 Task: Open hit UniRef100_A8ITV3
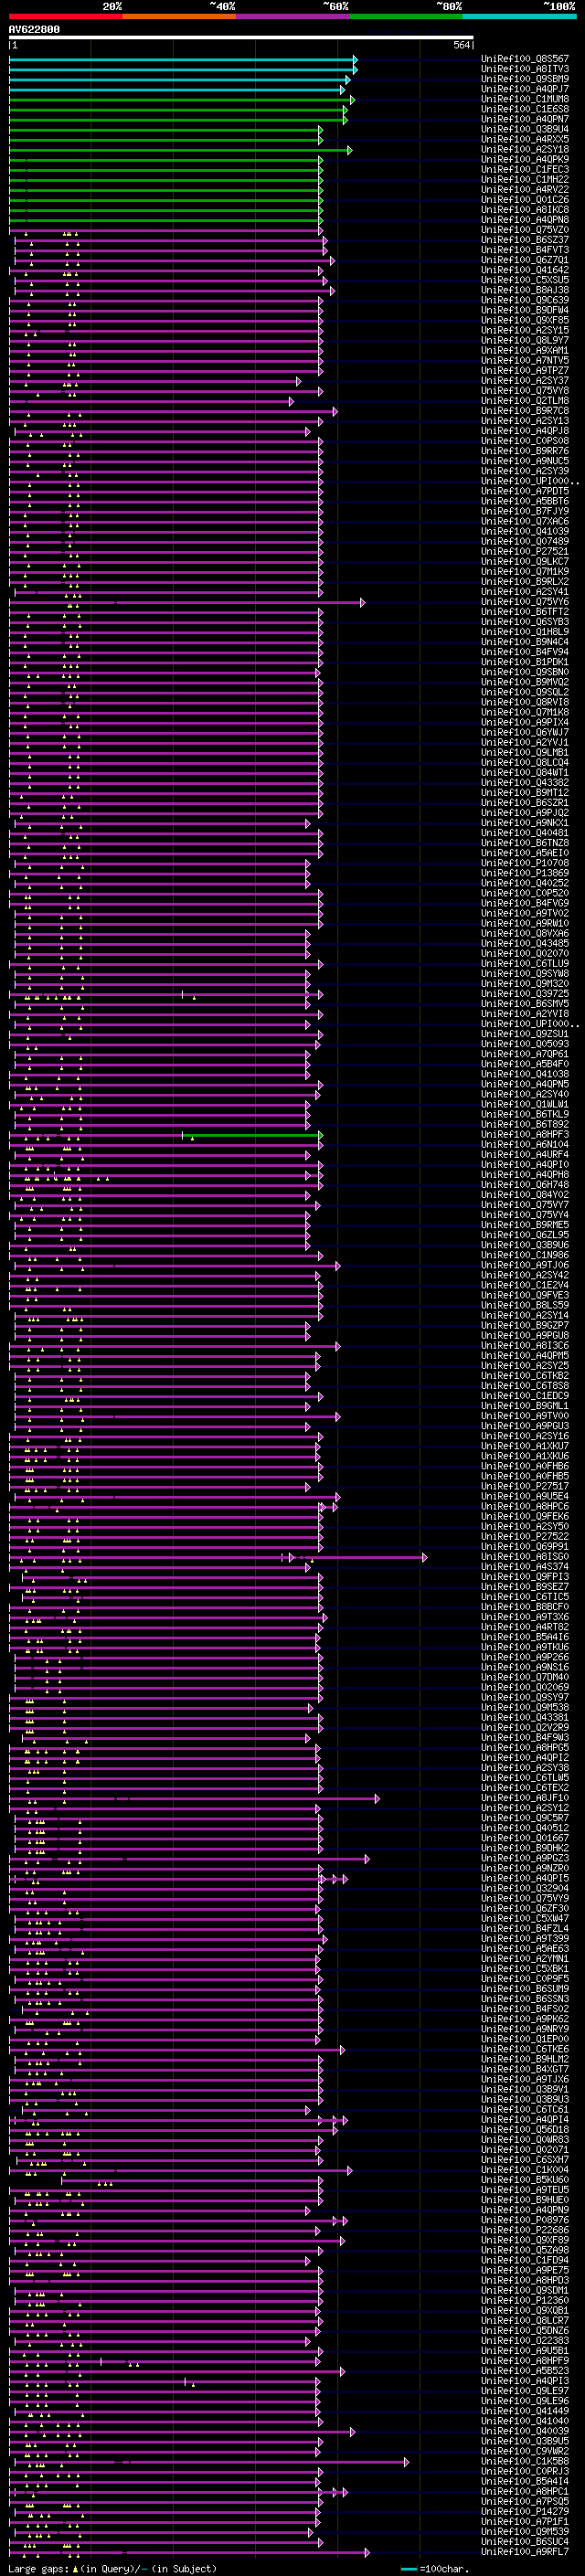coord(525,69)
